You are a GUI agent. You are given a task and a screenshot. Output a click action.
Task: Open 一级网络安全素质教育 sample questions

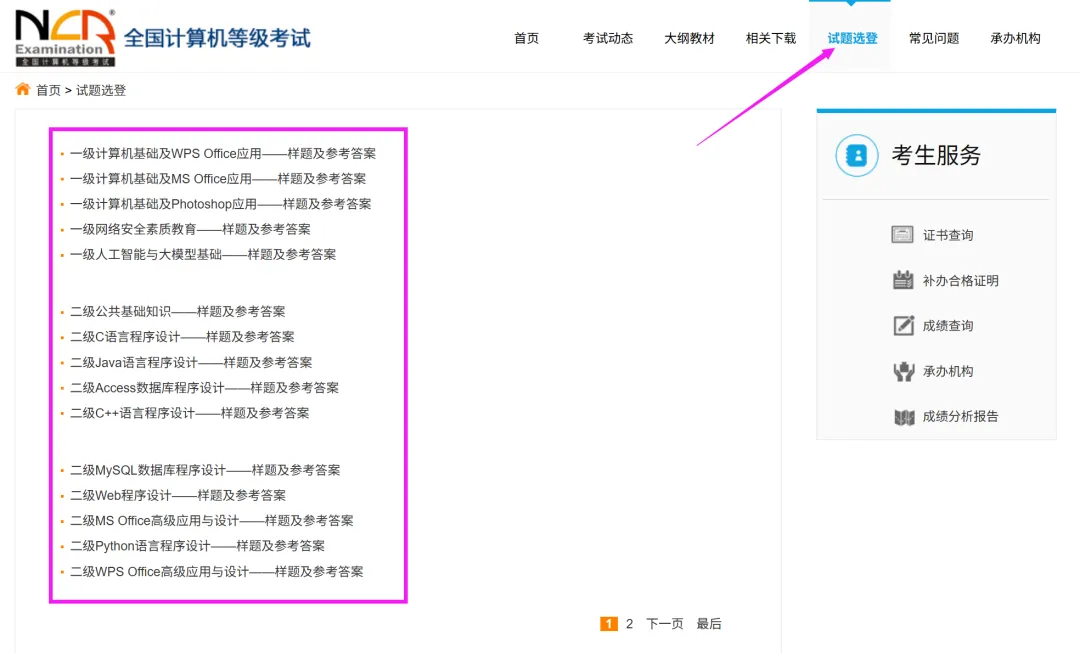(190, 229)
